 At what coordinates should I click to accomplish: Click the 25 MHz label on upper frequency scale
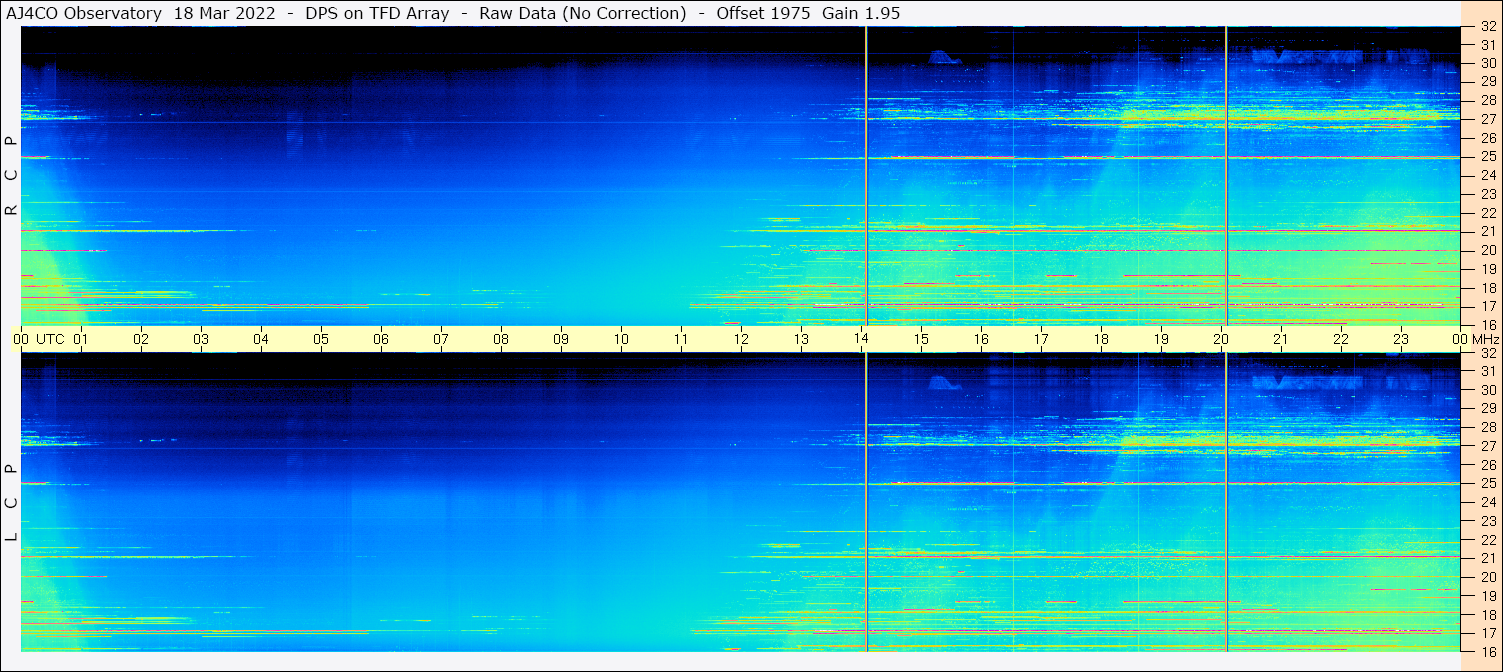[x=1488, y=156]
